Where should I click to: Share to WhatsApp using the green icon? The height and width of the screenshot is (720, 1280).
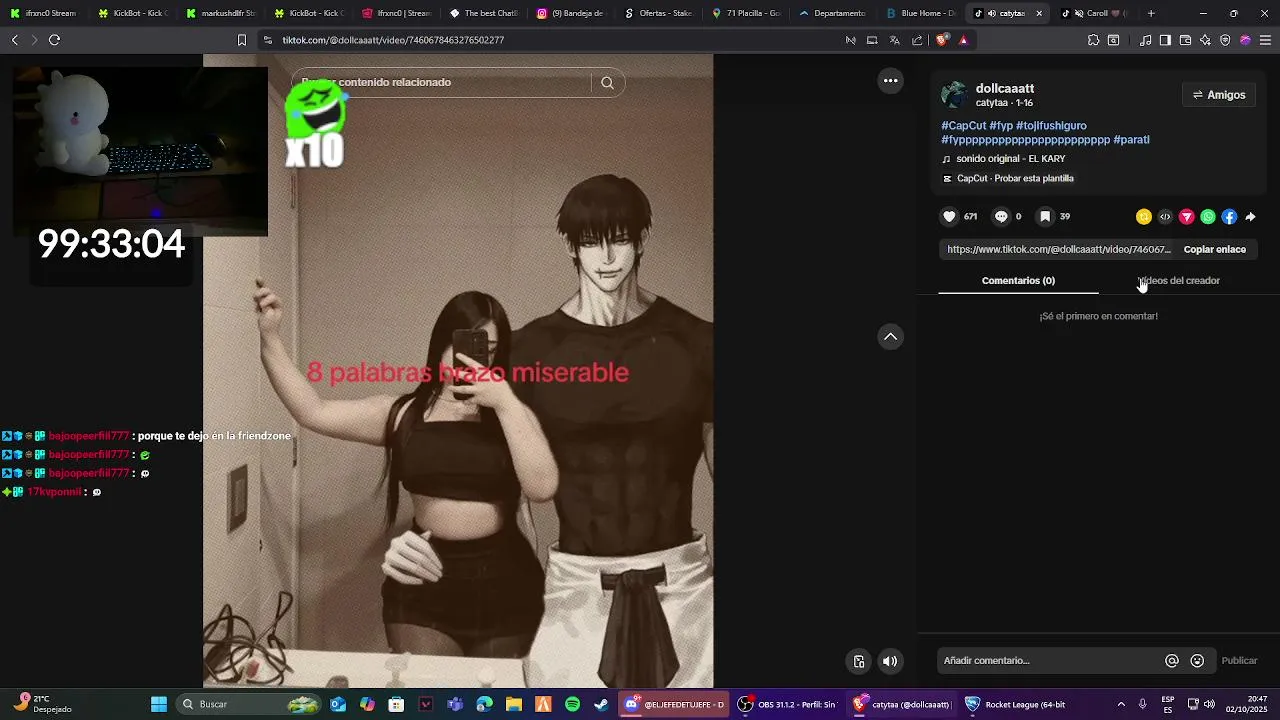pos(1208,217)
